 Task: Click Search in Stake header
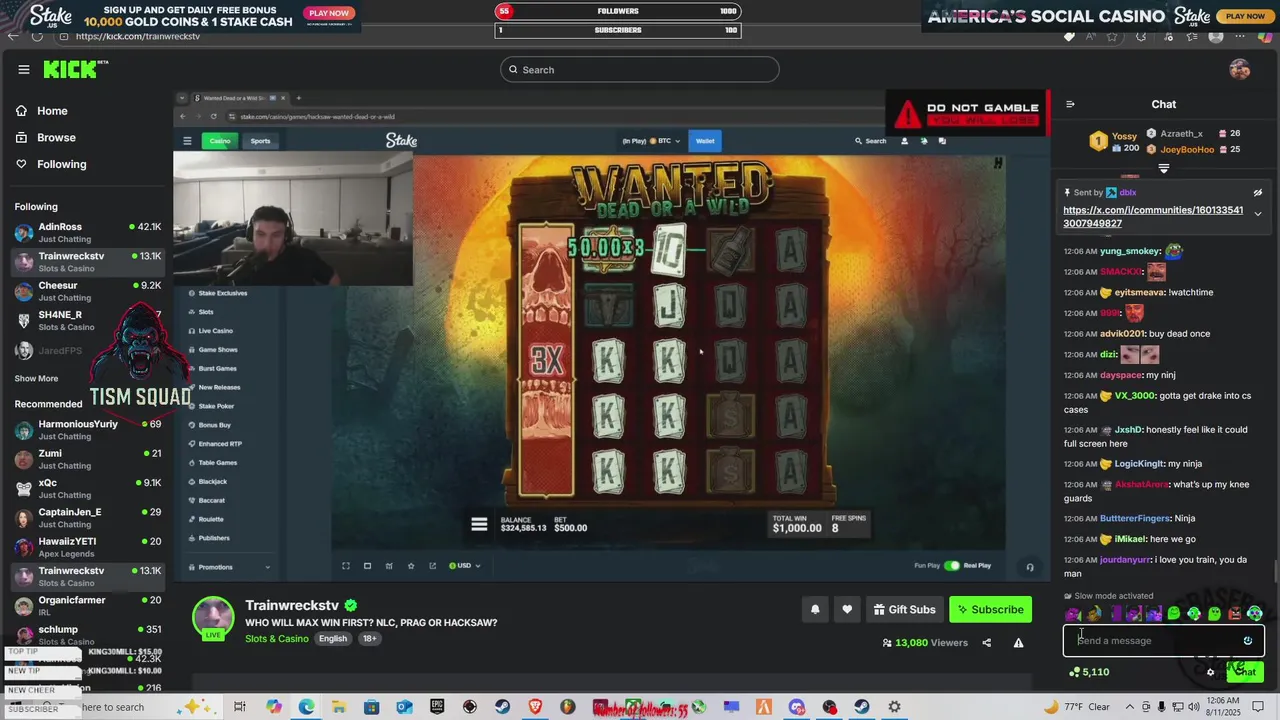[x=871, y=141]
